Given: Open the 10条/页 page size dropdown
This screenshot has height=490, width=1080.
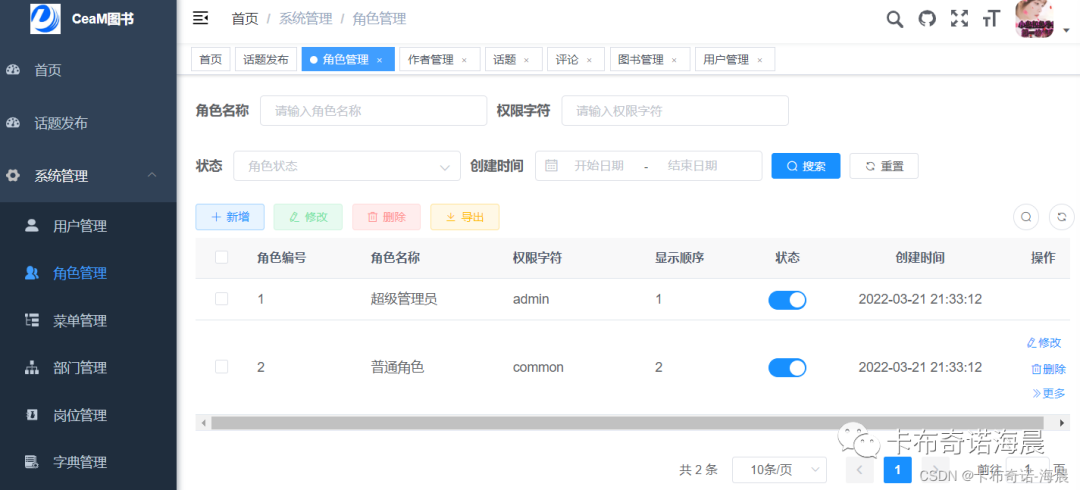Looking at the screenshot, I should tap(779, 470).
